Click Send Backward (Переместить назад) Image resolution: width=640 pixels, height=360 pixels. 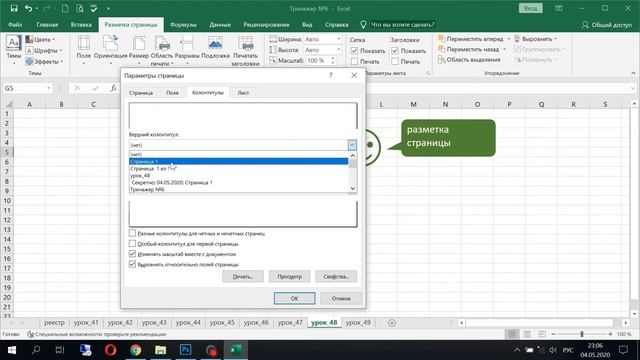[469, 49]
